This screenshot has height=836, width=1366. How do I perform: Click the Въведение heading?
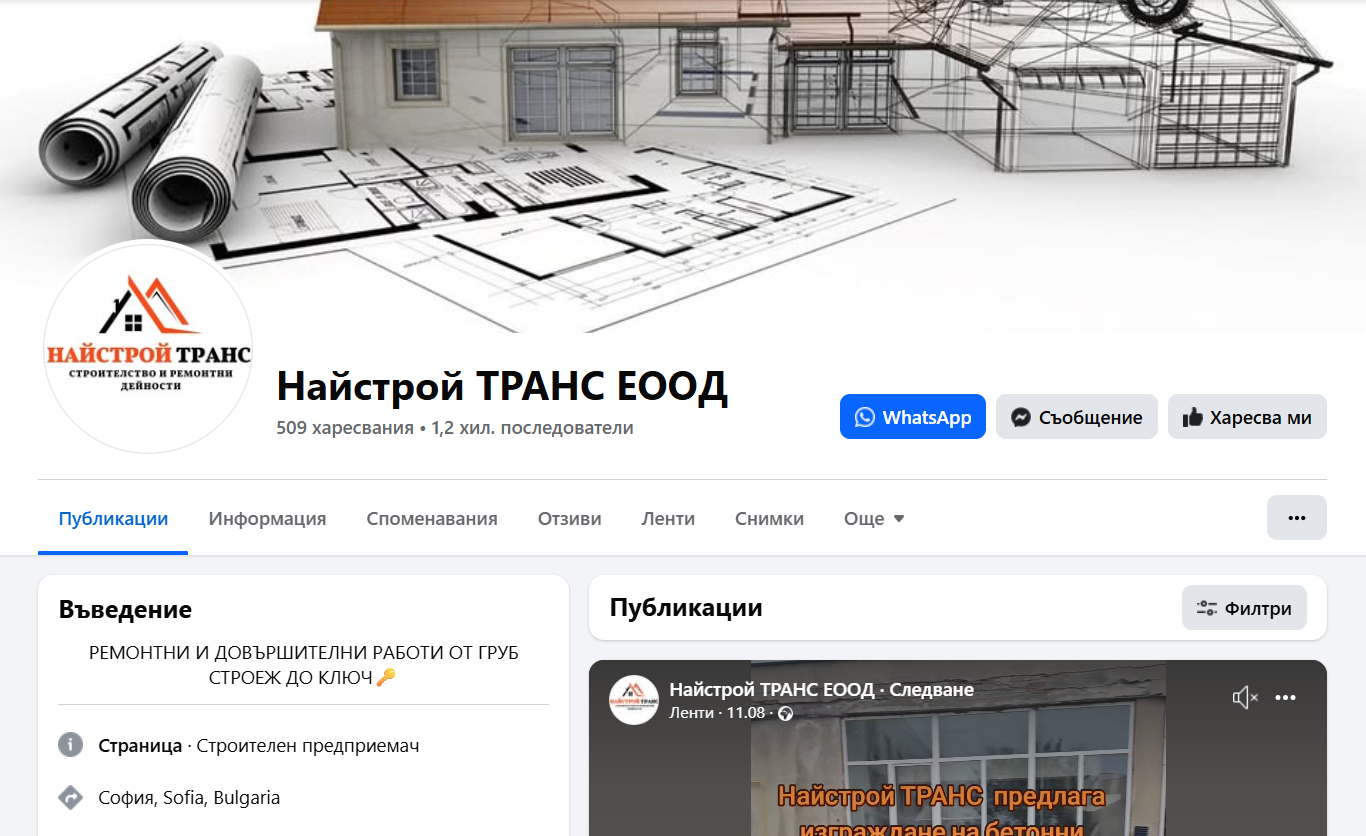click(125, 609)
